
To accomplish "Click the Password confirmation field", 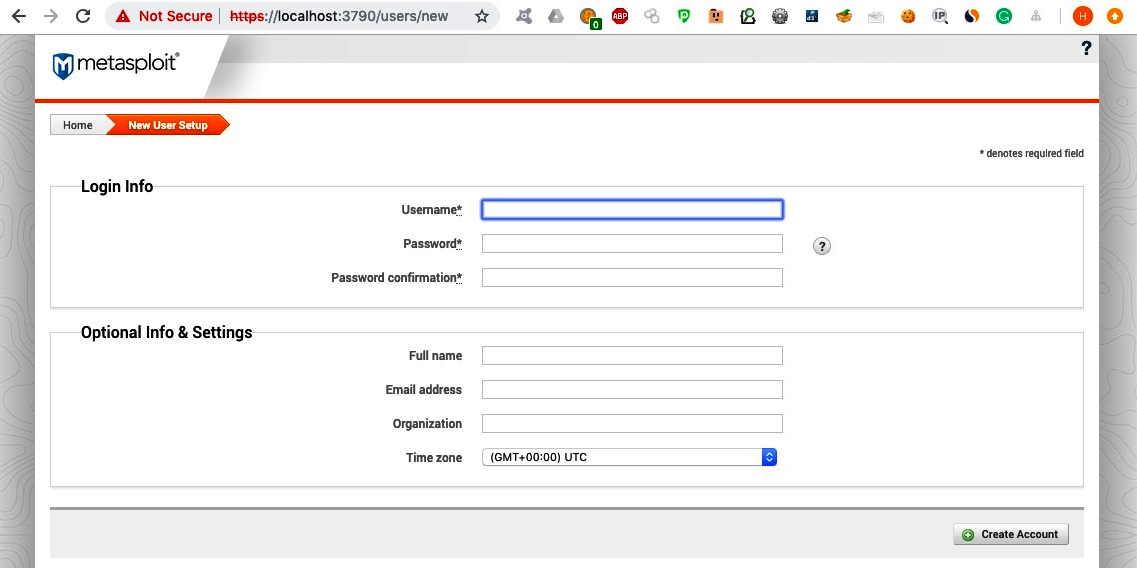I will 632,277.
